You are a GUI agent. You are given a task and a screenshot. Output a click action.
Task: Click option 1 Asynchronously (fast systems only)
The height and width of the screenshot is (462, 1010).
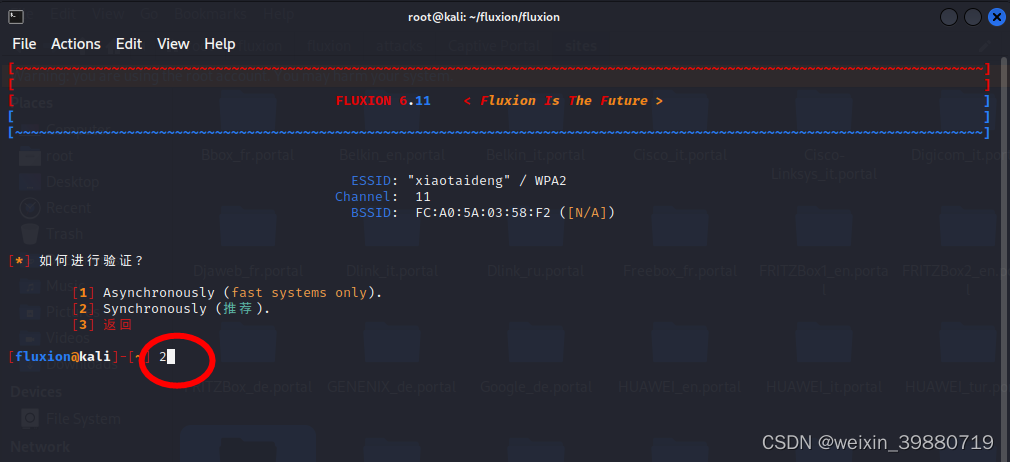227,293
